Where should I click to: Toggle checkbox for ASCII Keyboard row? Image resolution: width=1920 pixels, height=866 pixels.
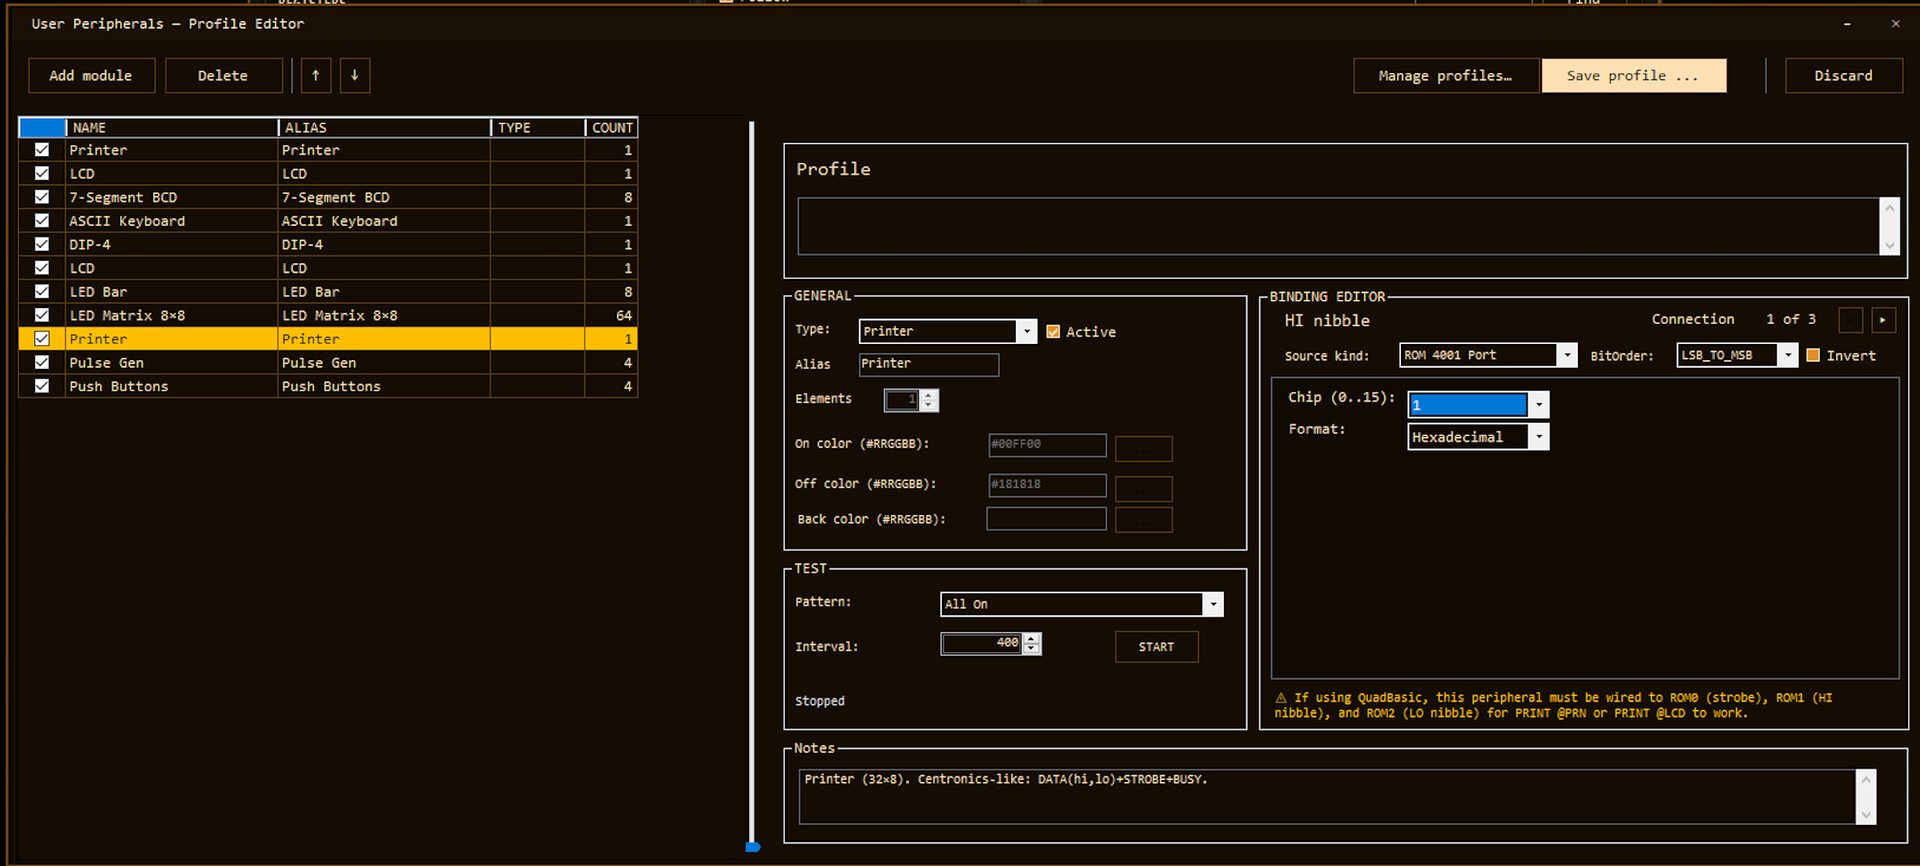42,220
